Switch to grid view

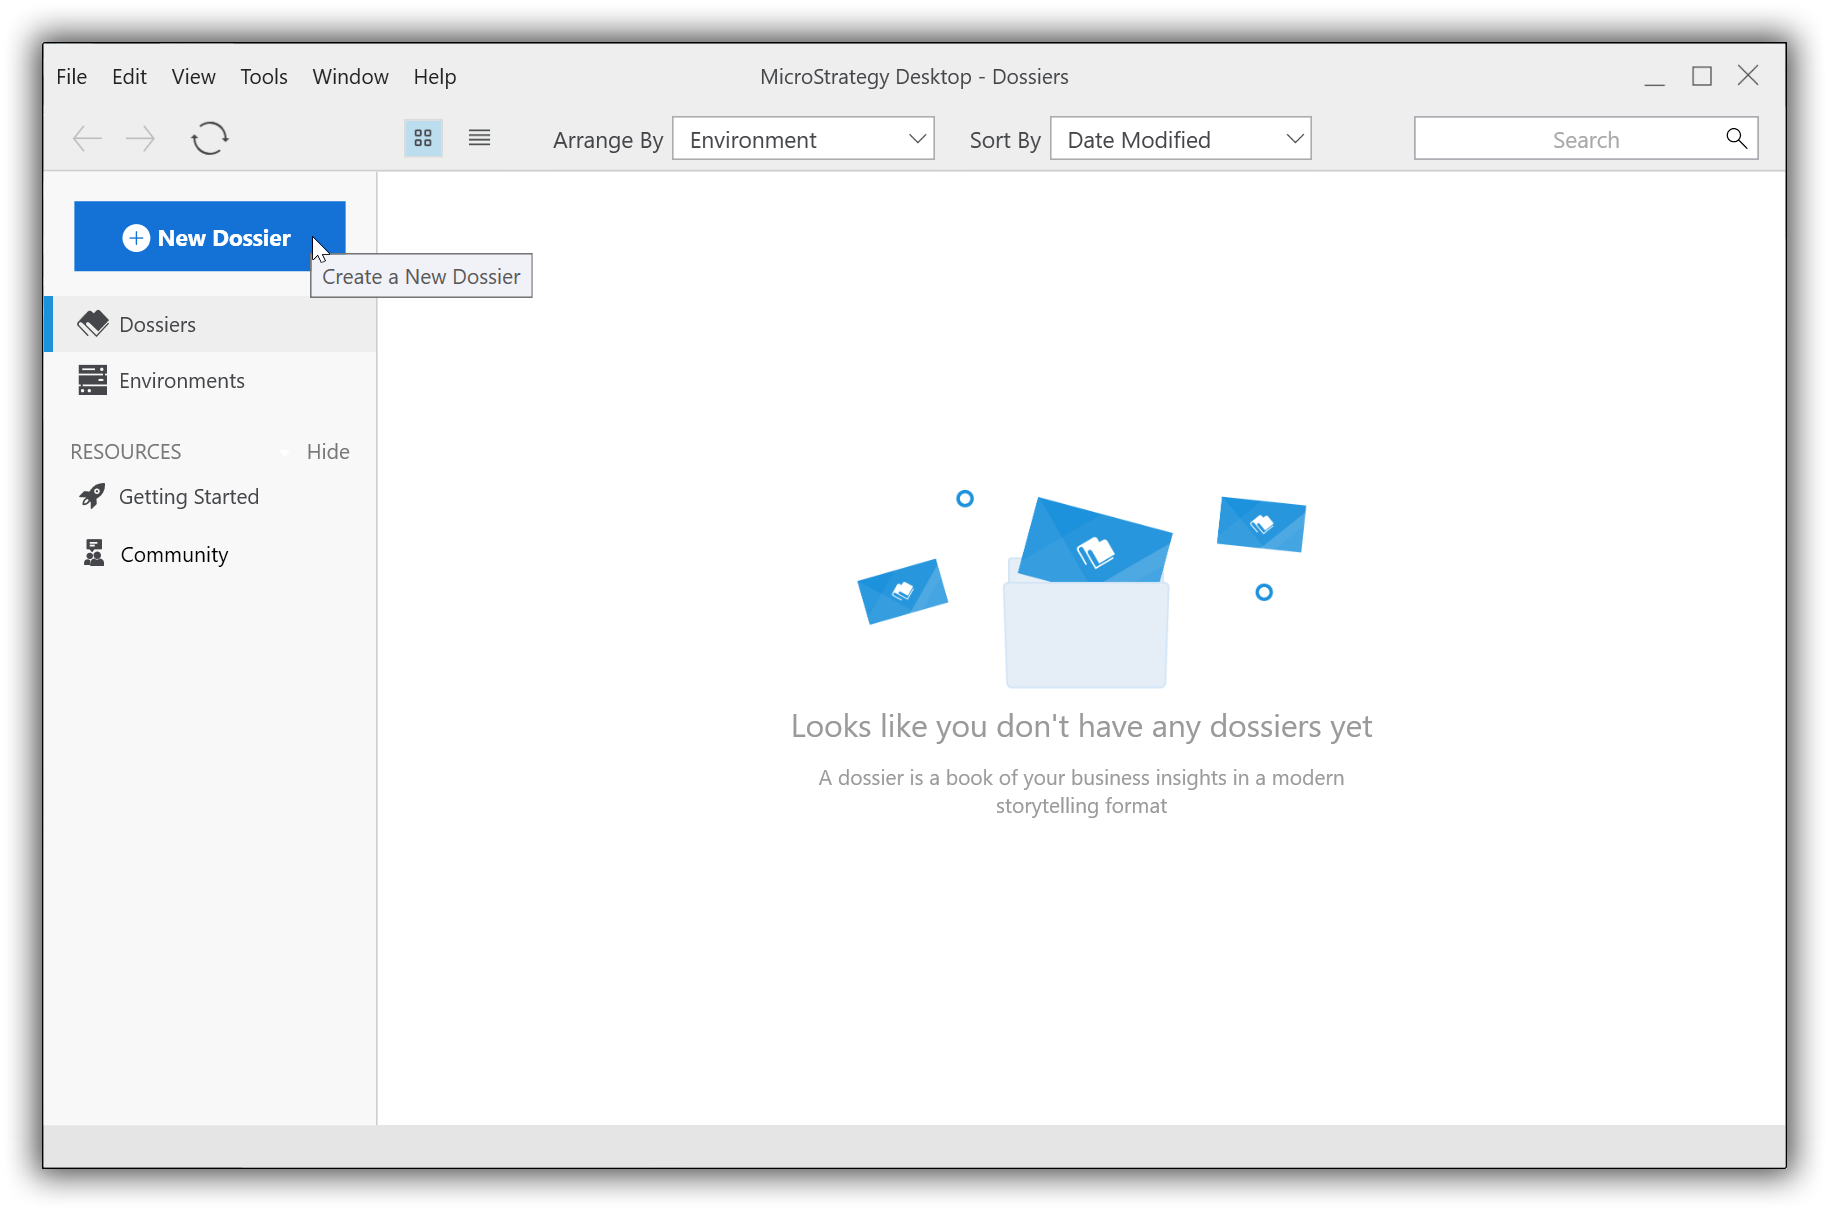pyautogui.click(x=423, y=138)
